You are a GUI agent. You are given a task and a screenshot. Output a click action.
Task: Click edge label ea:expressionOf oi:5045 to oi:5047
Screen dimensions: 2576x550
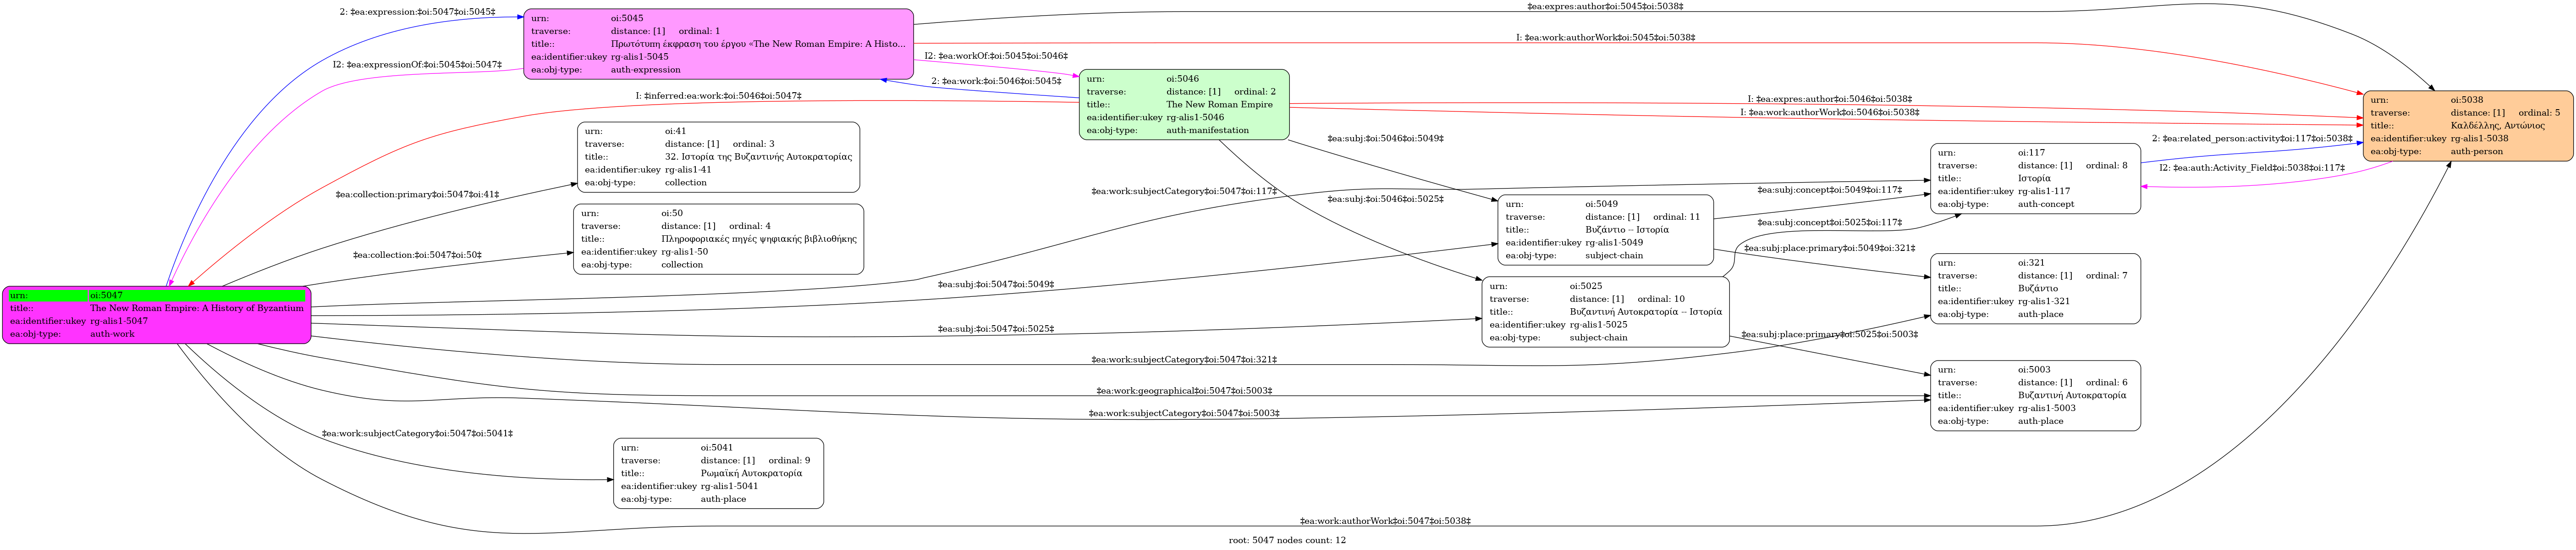(x=417, y=65)
